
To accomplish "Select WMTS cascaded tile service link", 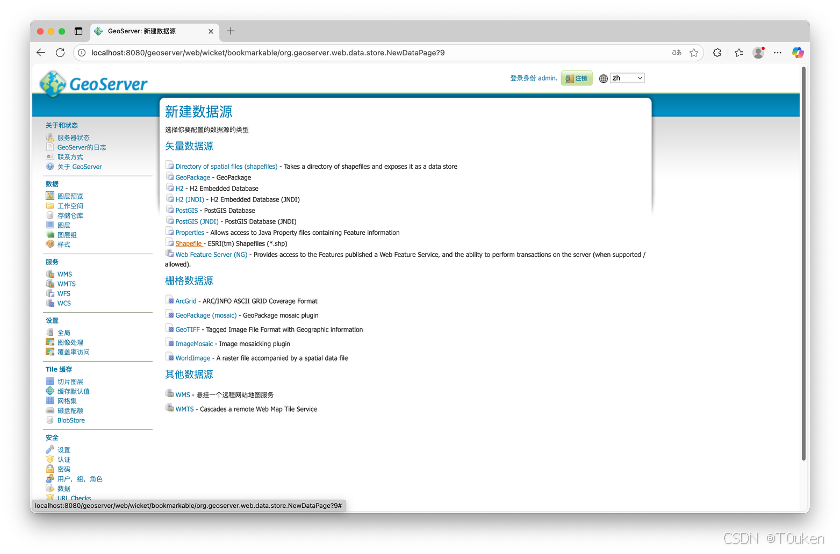I will (184, 409).
